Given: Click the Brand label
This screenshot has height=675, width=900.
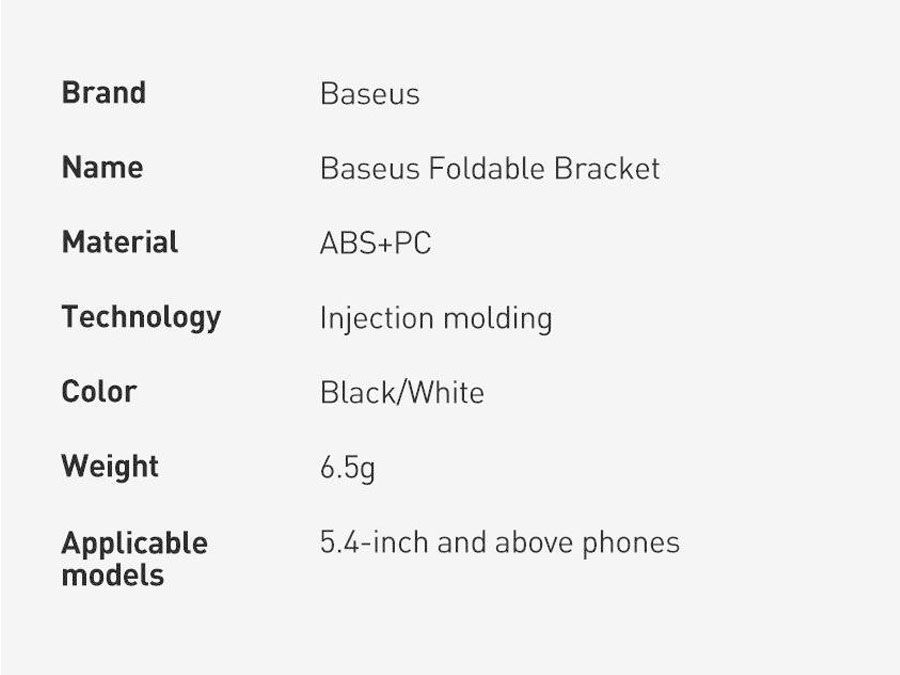Looking at the screenshot, I should (103, 93).
